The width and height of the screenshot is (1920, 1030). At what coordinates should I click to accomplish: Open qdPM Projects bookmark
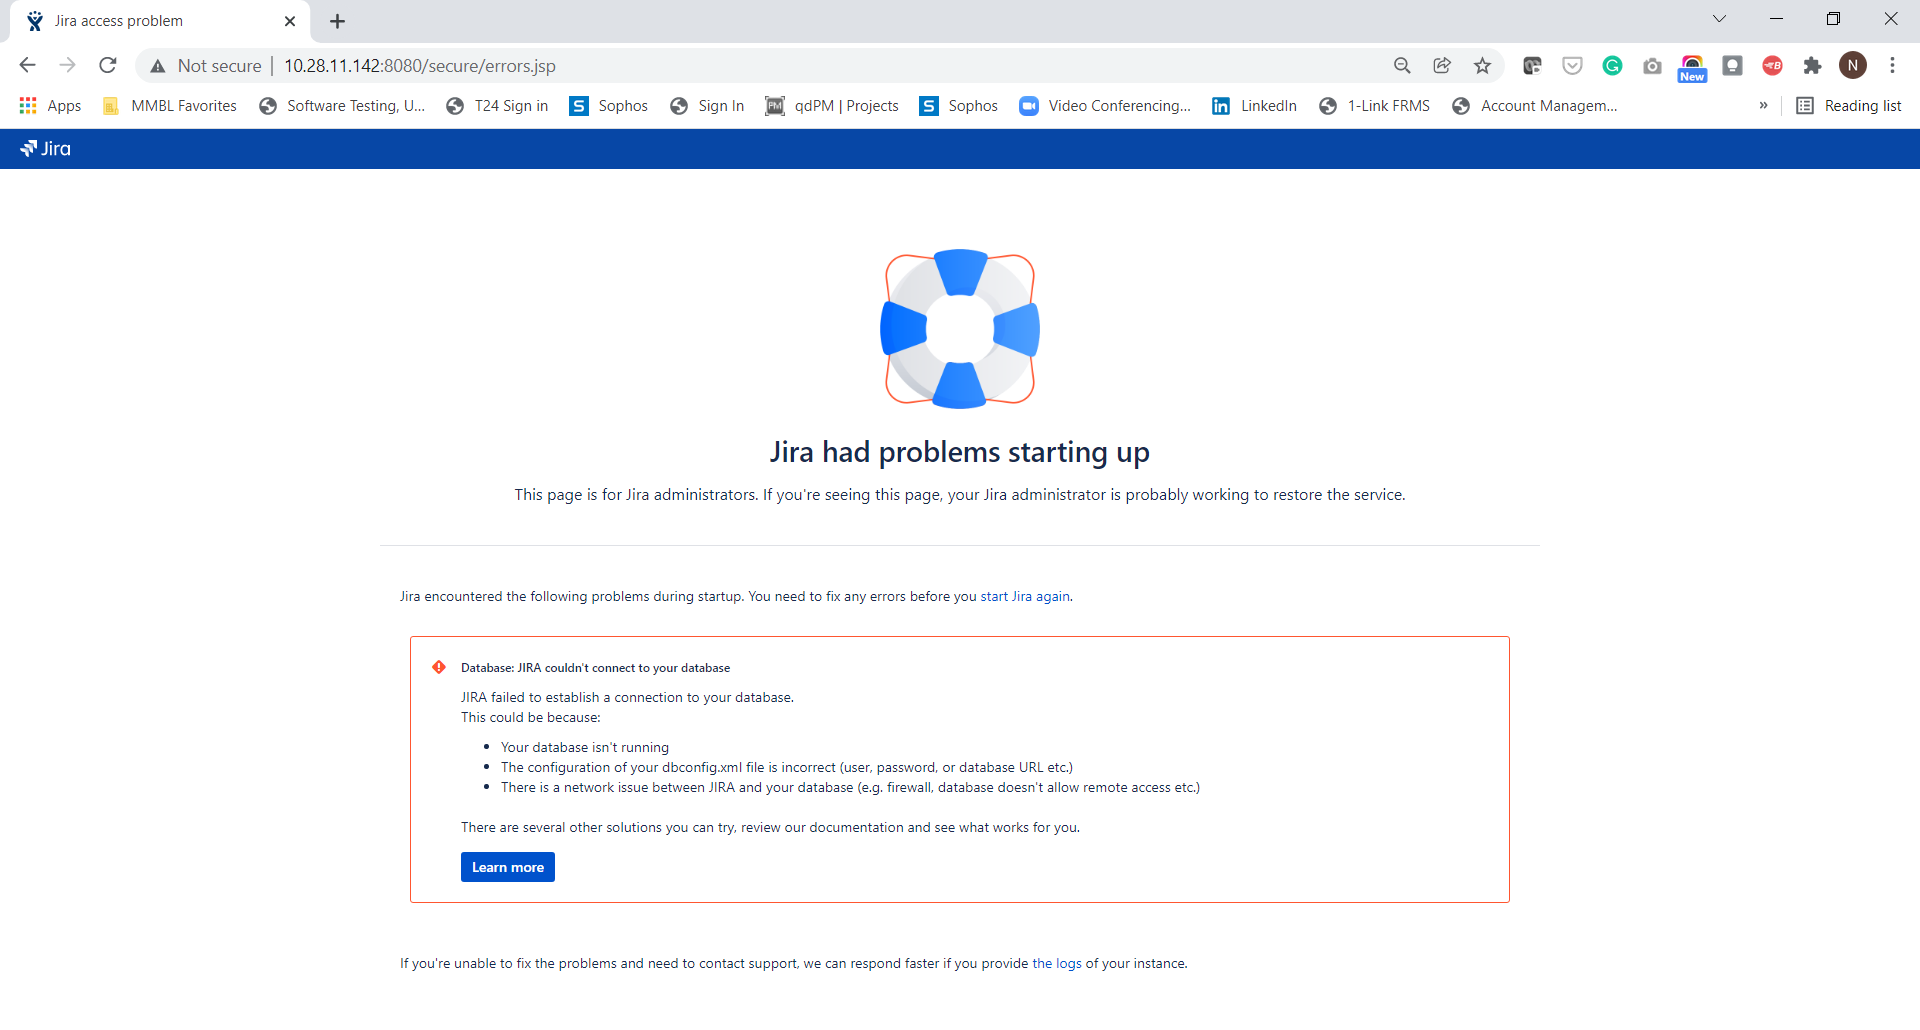[831, 106]
